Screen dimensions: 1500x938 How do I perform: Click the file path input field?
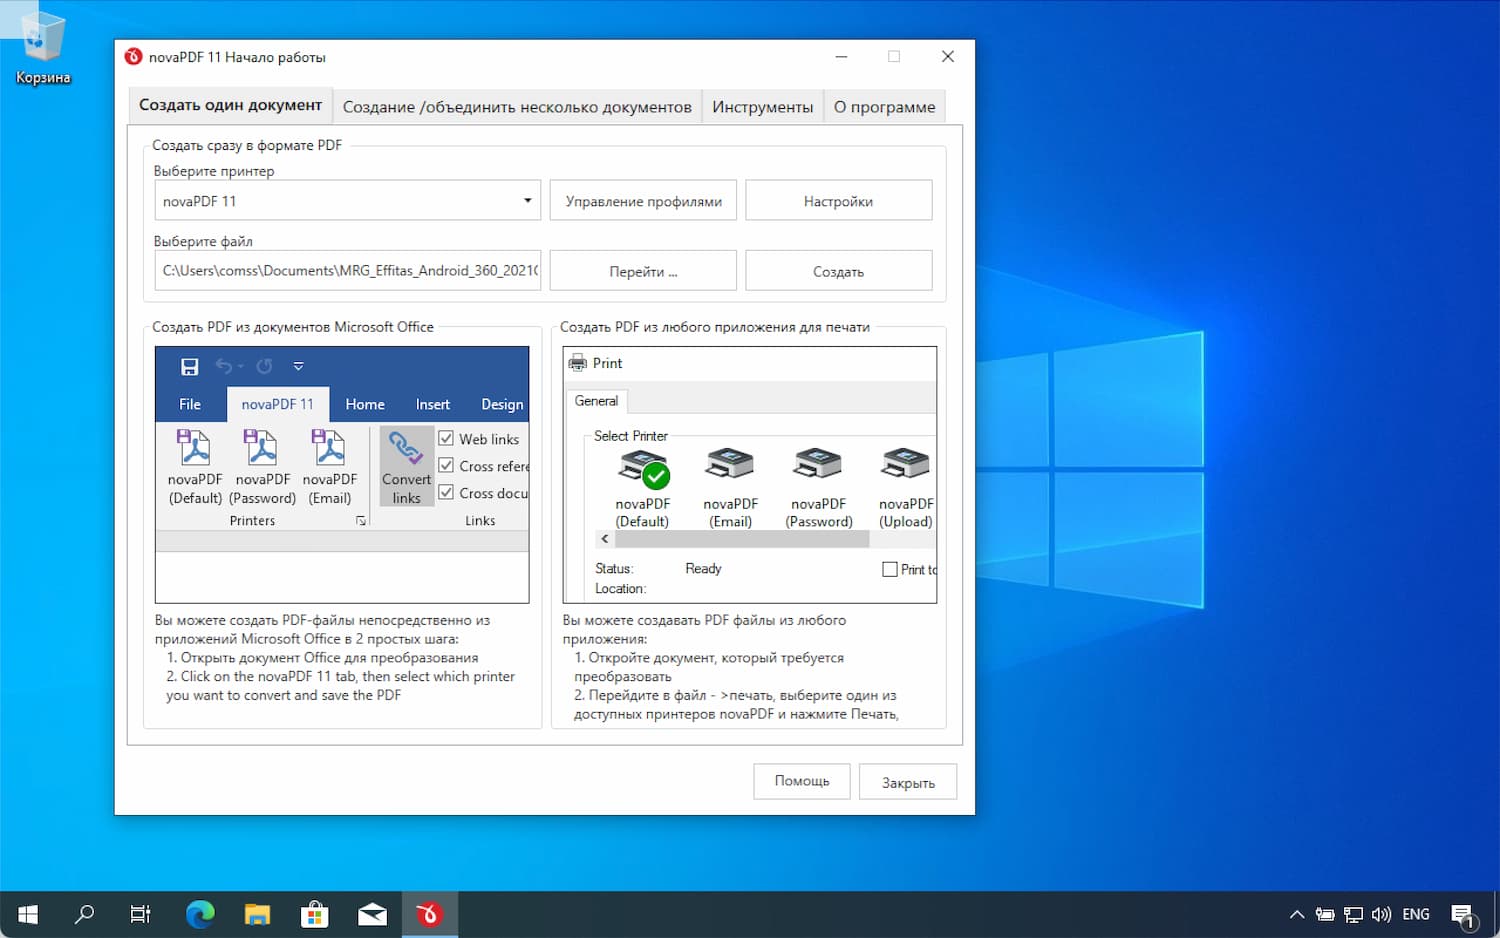[348, 271]
